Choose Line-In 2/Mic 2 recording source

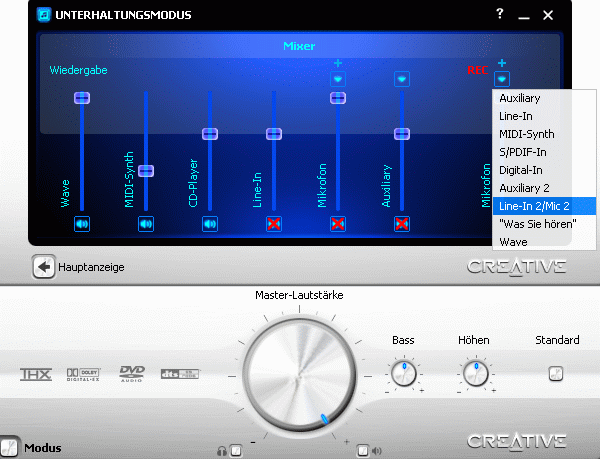tap(544, 206)
